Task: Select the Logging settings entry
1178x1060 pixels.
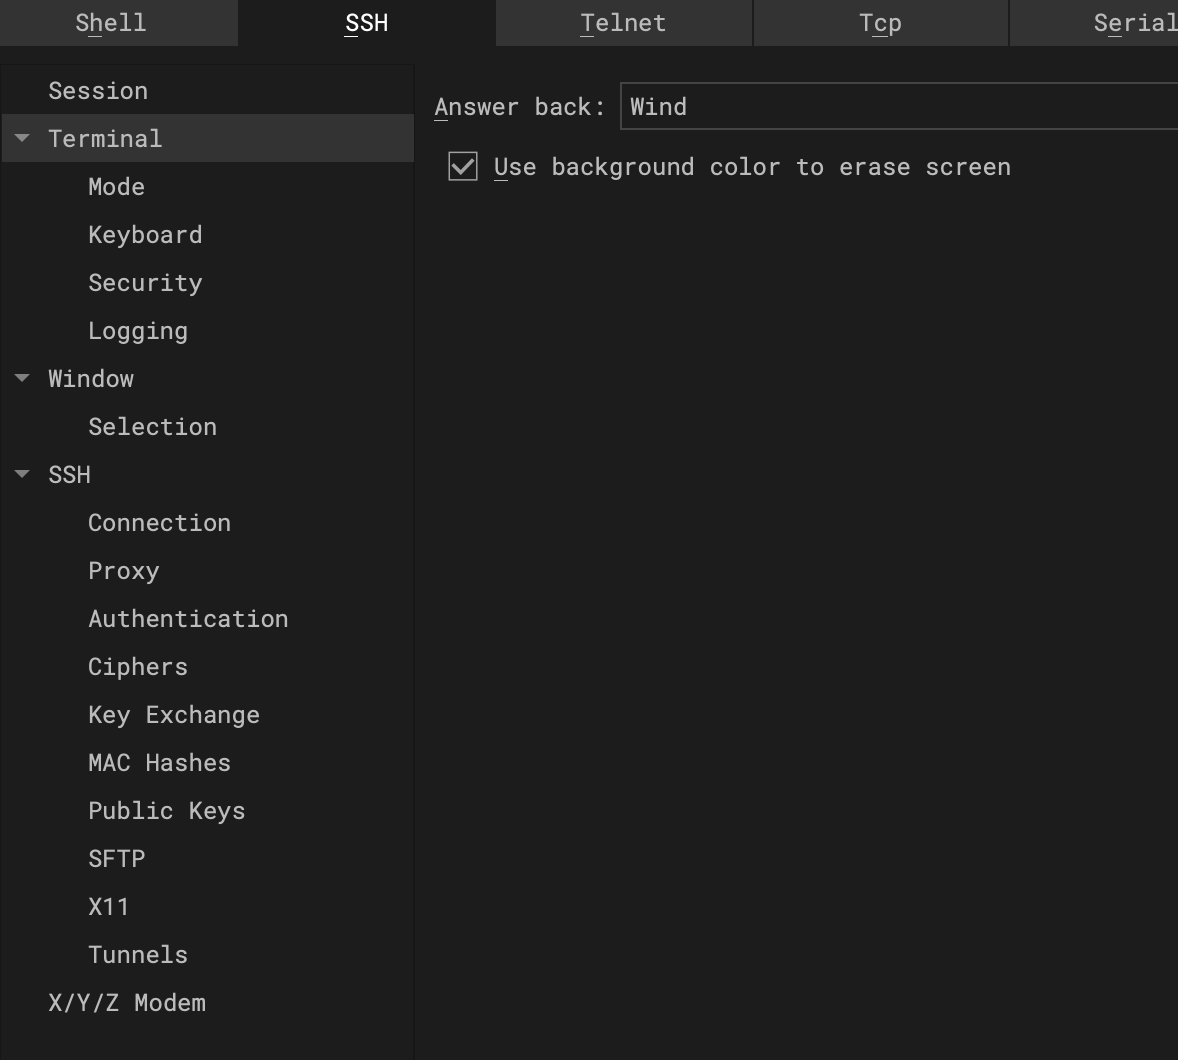Action: [138, 330]
